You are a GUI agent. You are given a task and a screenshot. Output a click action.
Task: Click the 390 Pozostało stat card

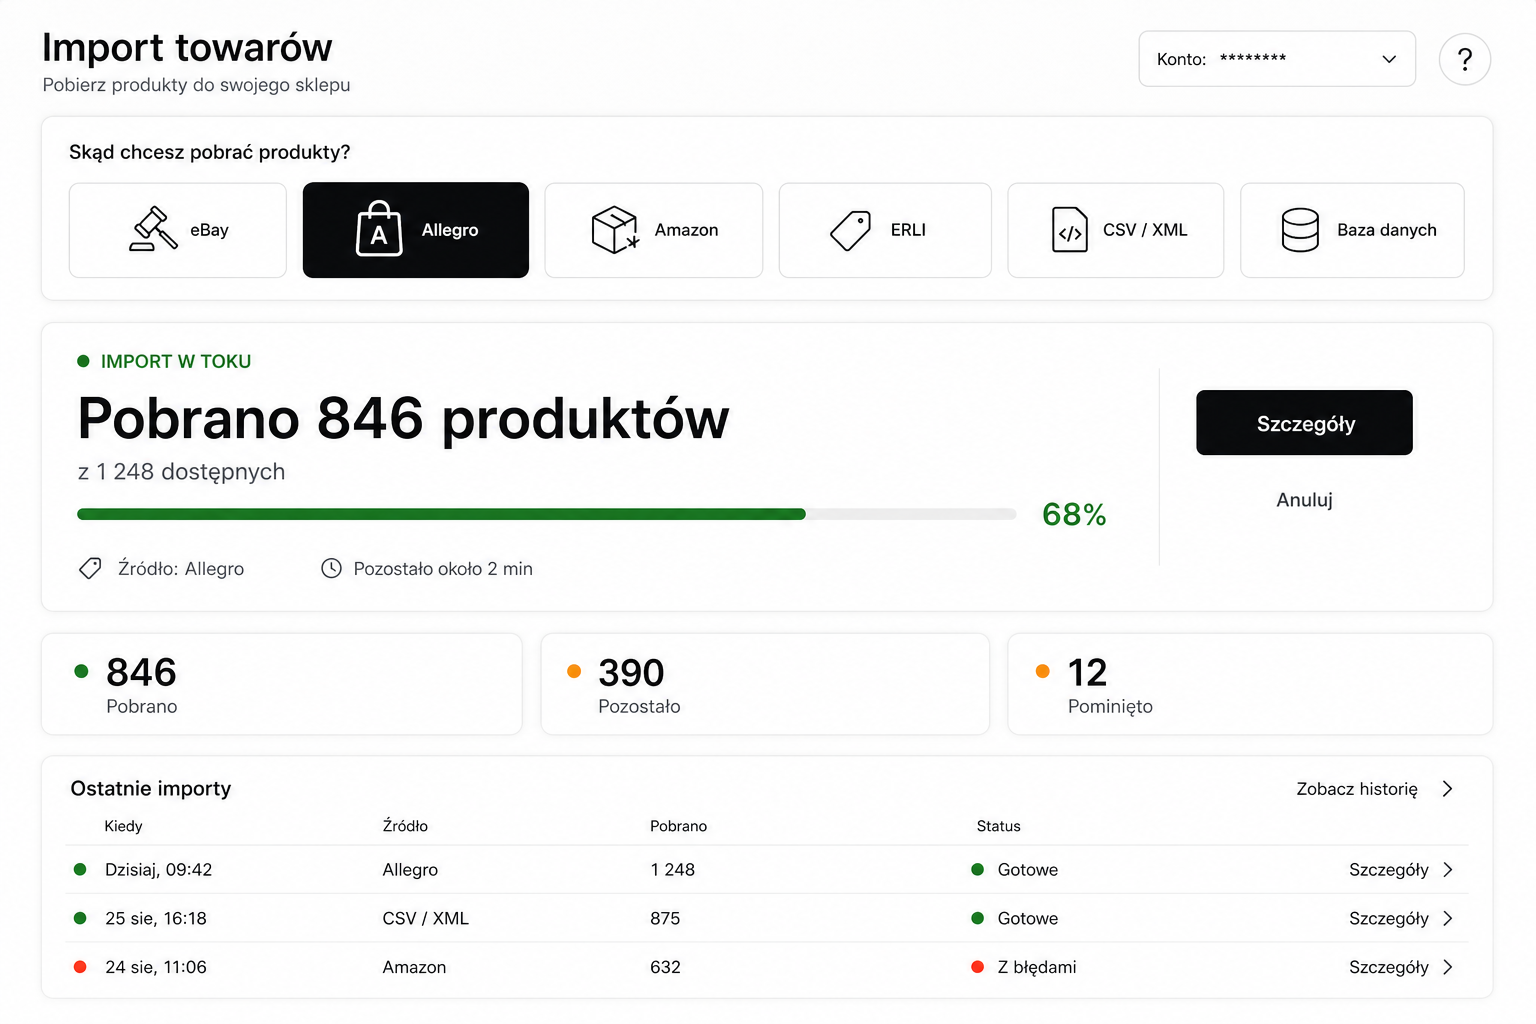click(765, 684)
